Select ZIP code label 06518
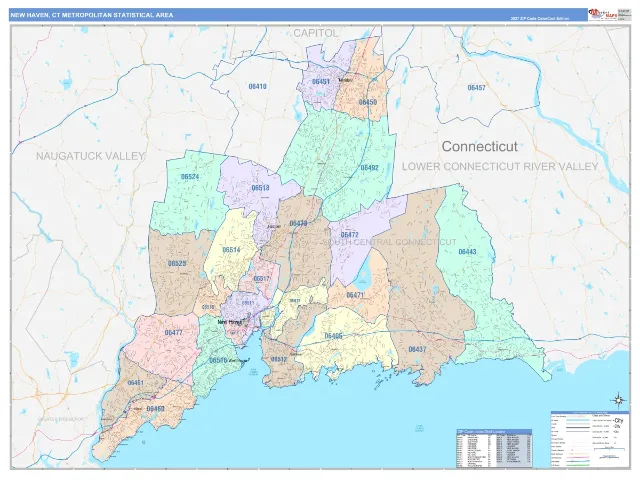 [x=260, y=188]
